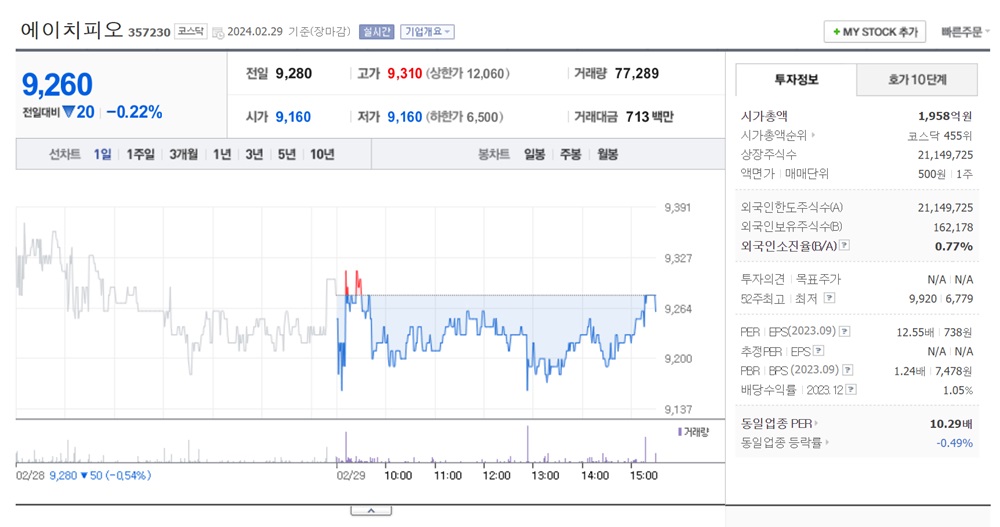1000x527 pixels.
Task: Click the 동일업종 등락률 value -0.49%
Action: click(x=955, y=443)
